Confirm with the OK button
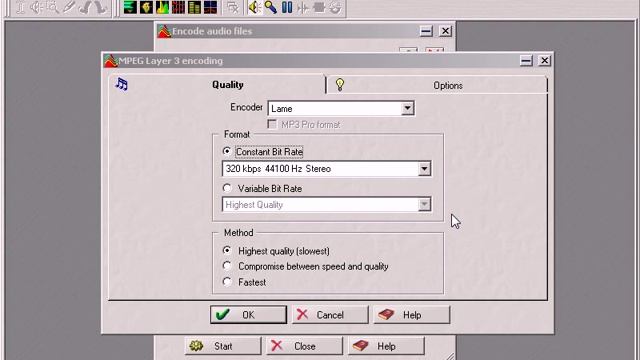Image resolution: width=640 pixels, height=360 pixels. pyautogui.click(x=249, y=315)
